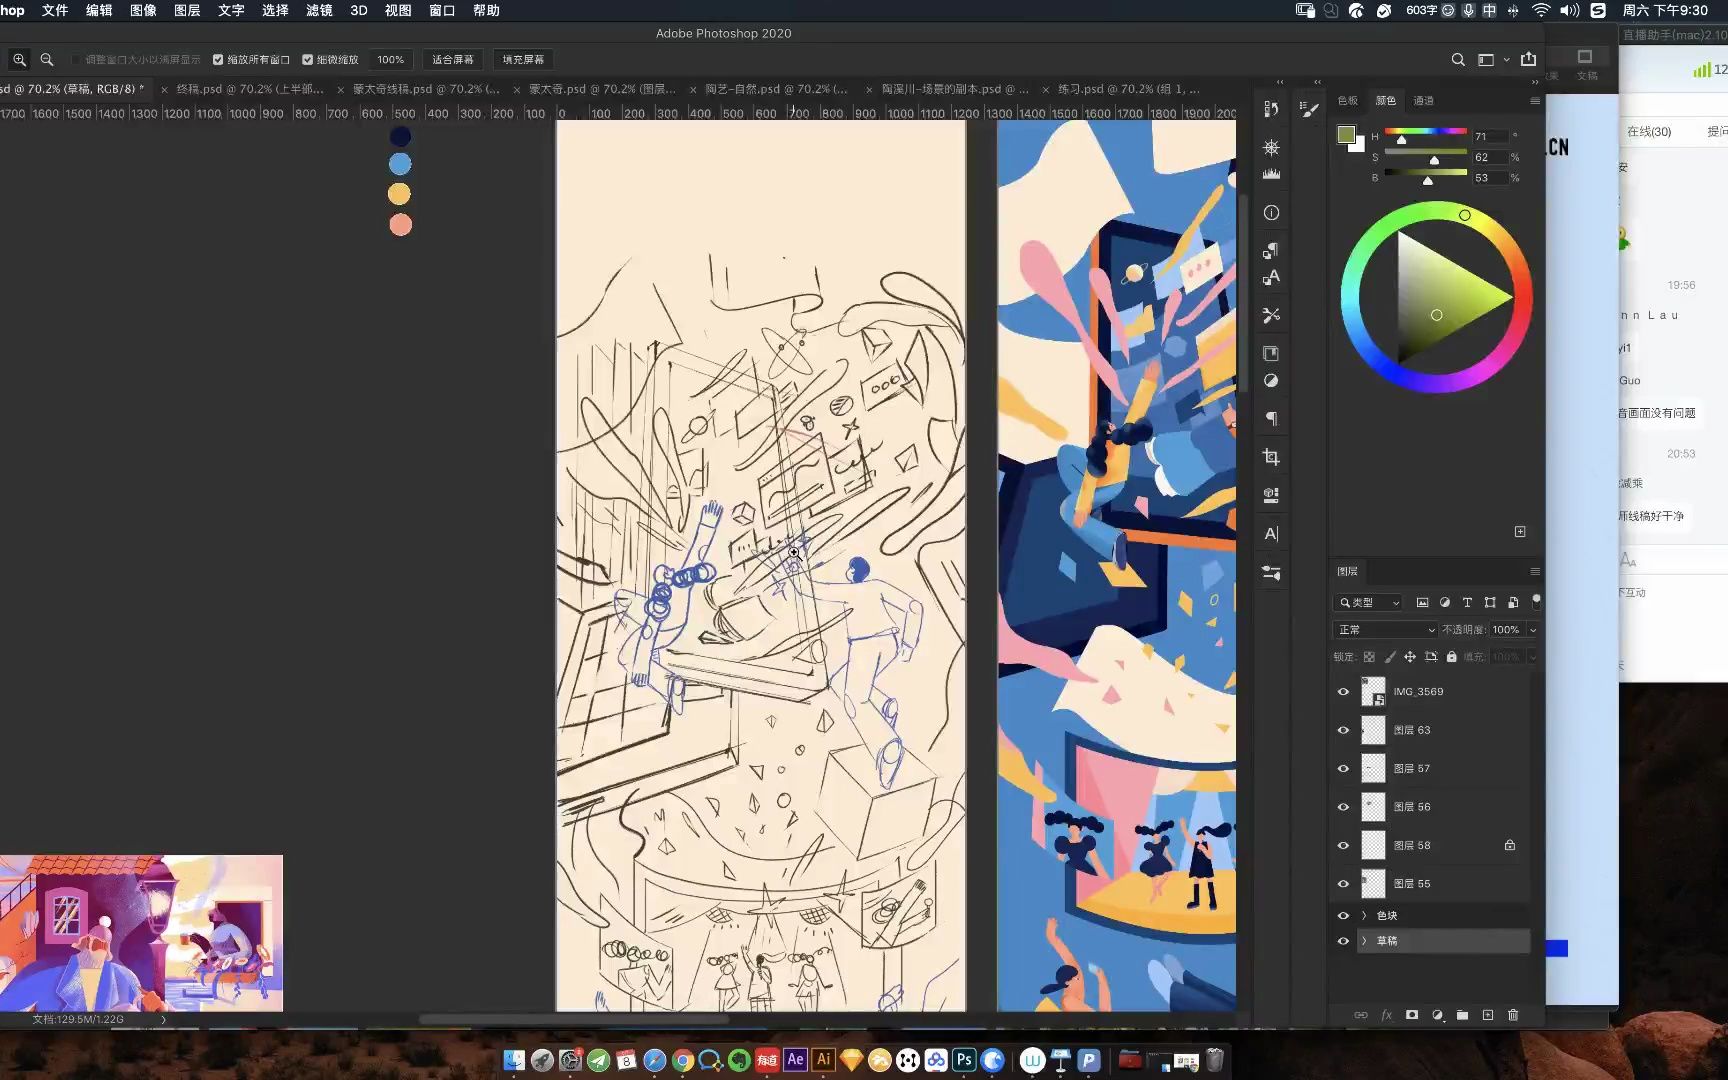Filter layers by pixel image icon
This screenshot has width=1728, height=1080.
[1422, 603]
